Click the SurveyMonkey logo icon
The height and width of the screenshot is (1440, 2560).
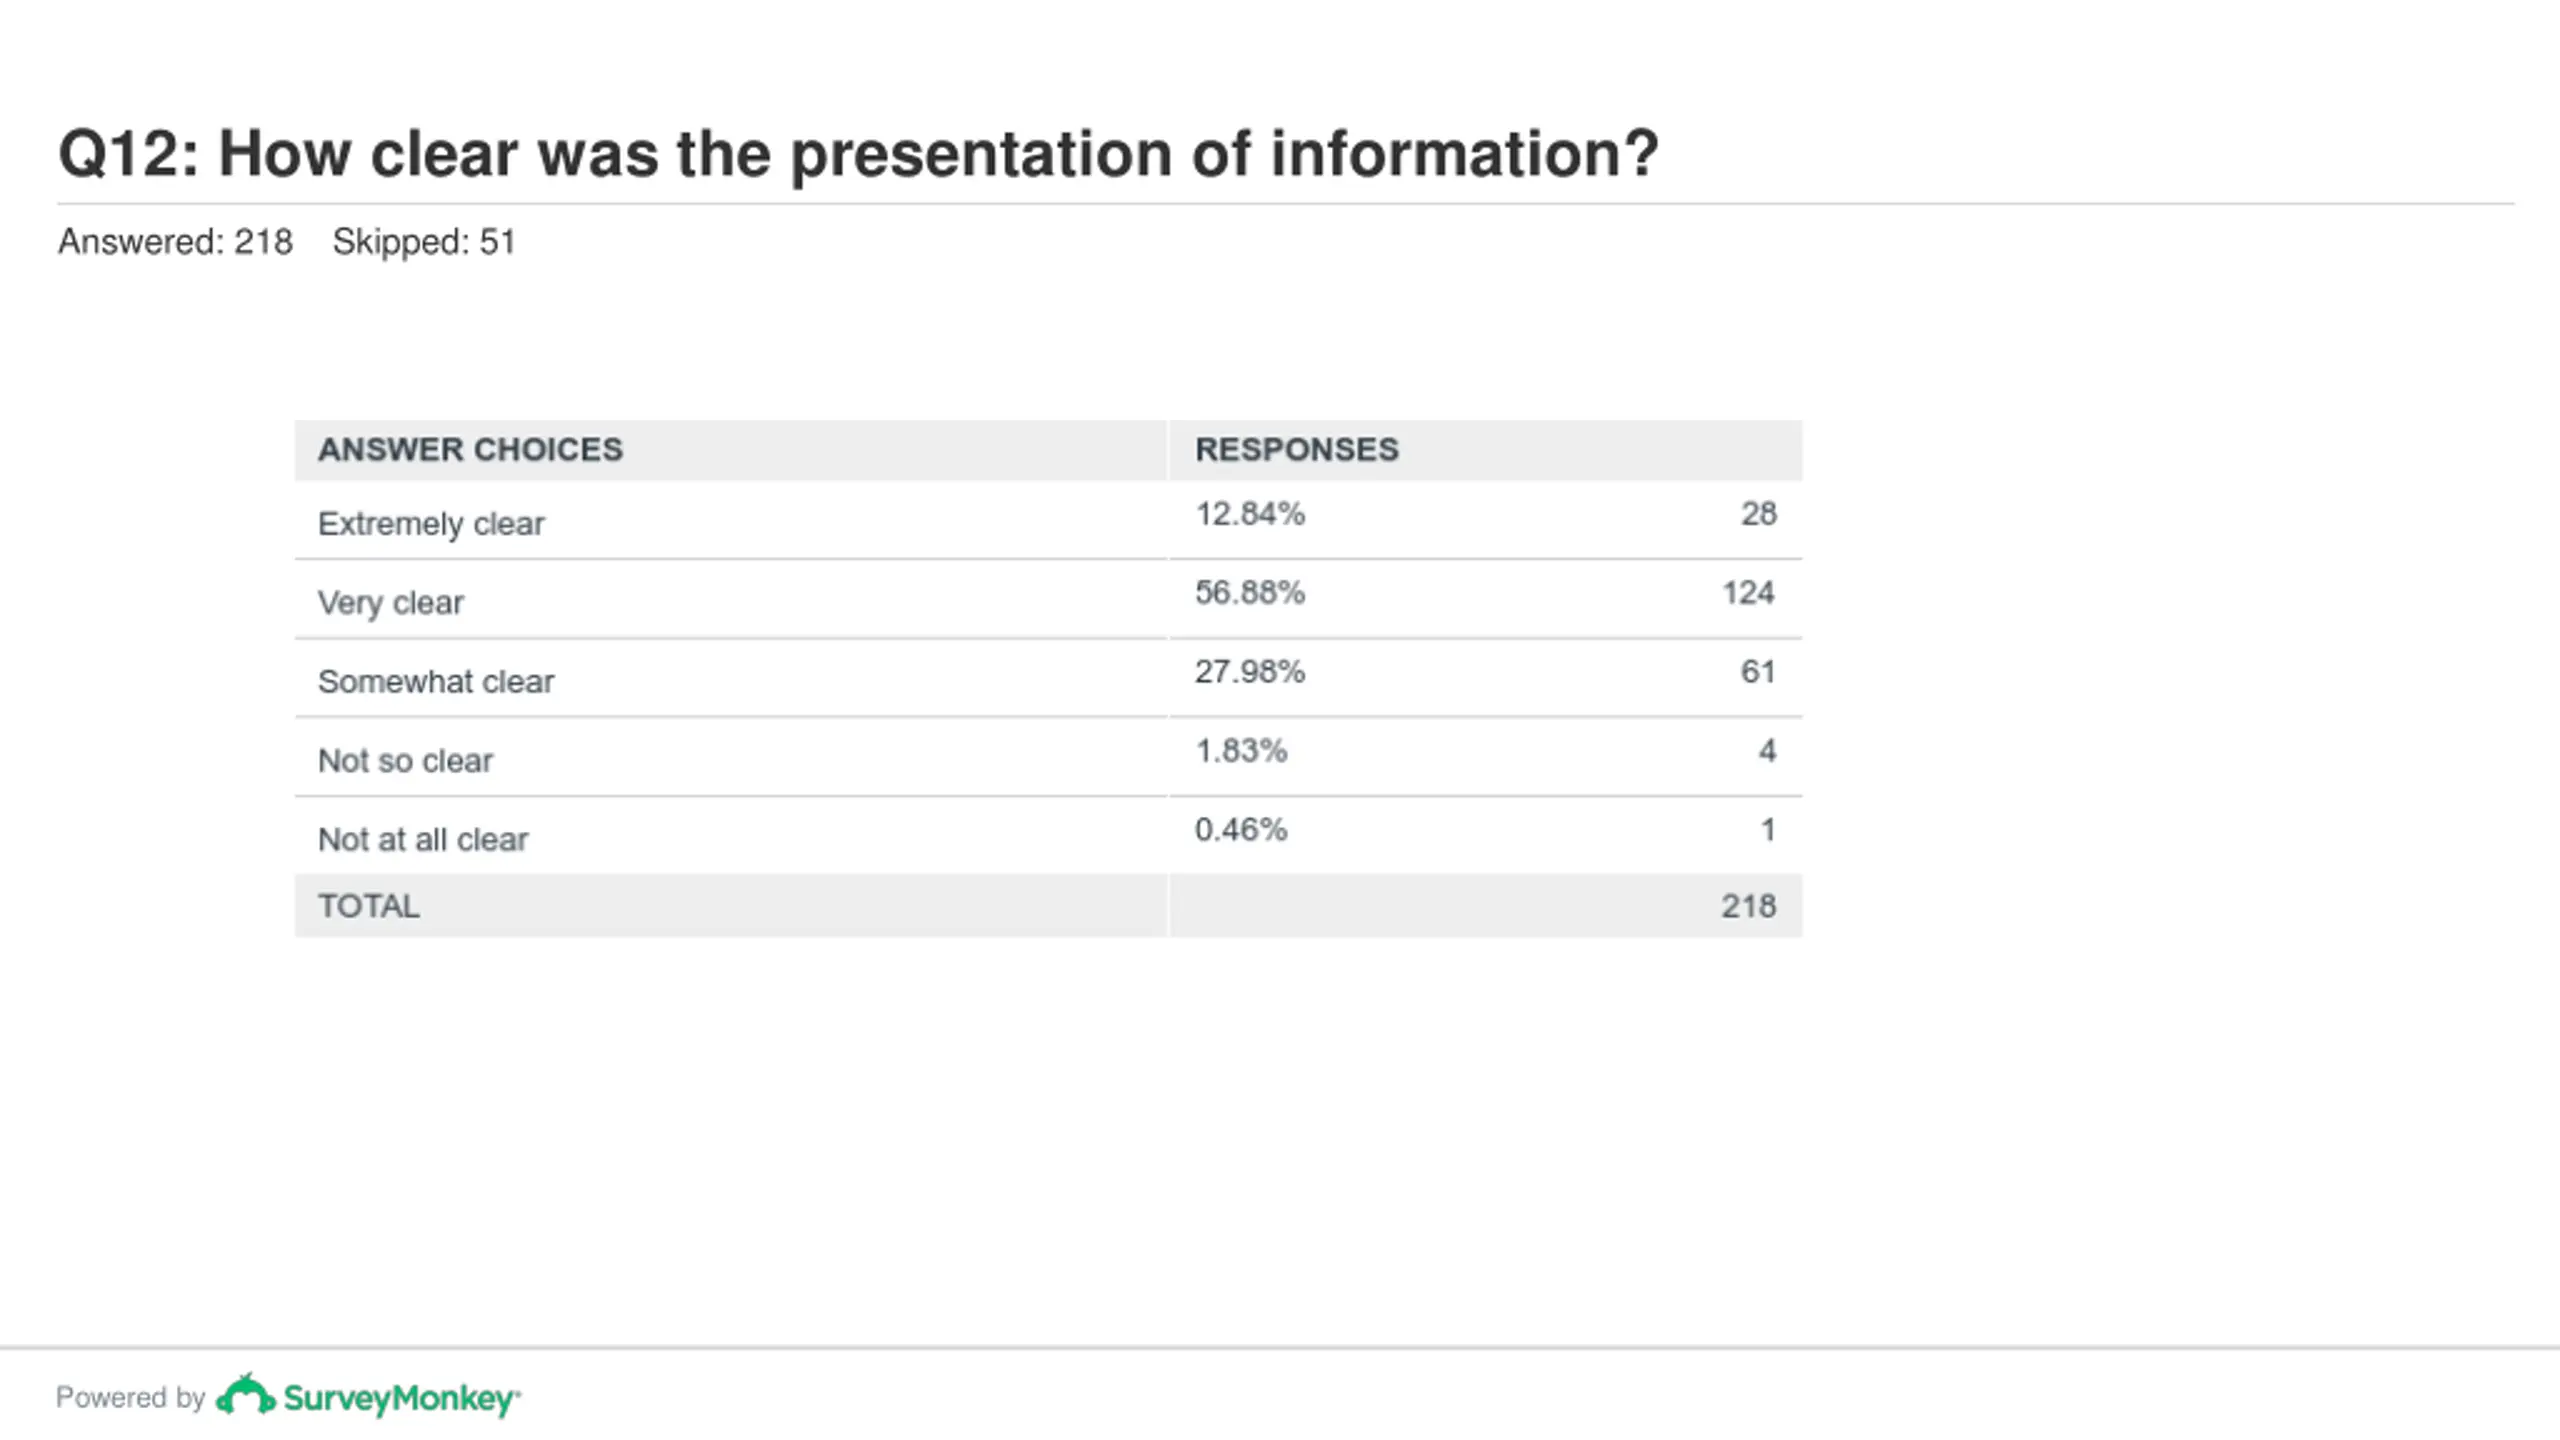[245, 1395]
